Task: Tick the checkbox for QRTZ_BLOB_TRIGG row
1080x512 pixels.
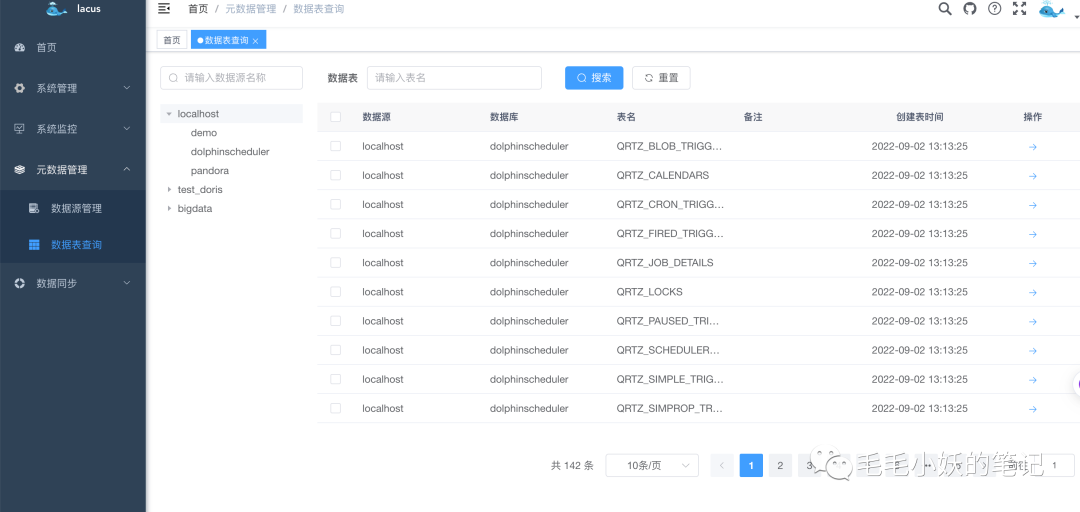Action: 335,146
